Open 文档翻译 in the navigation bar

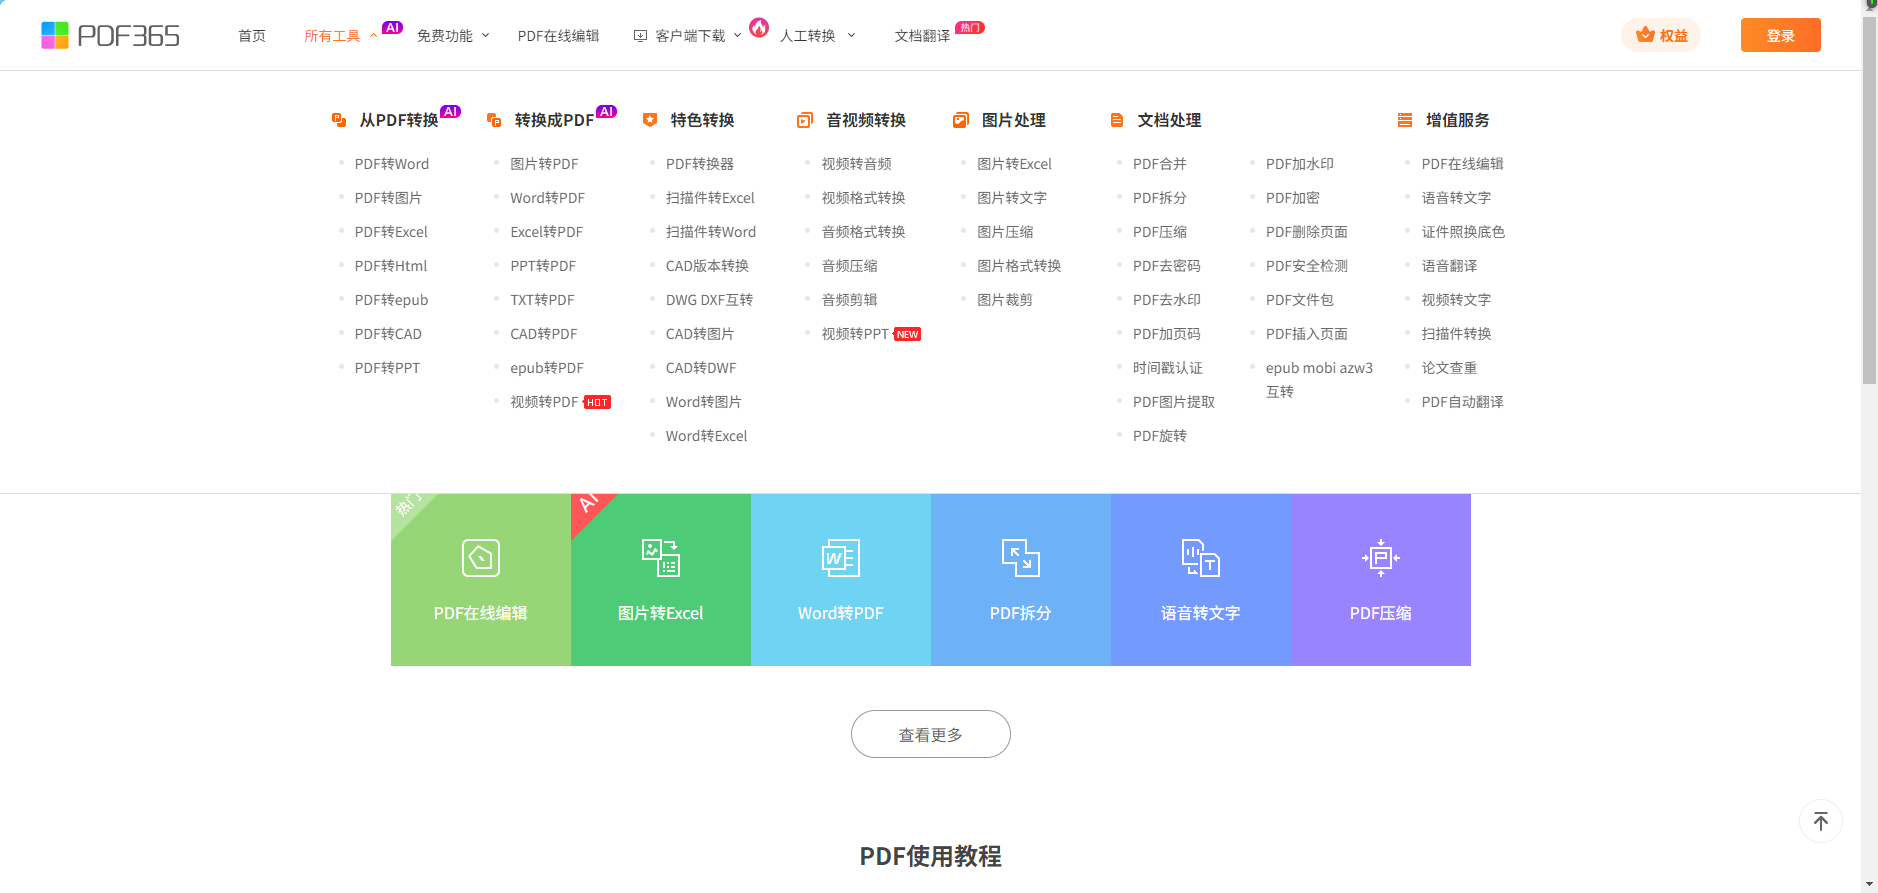(x=922, y=36)
